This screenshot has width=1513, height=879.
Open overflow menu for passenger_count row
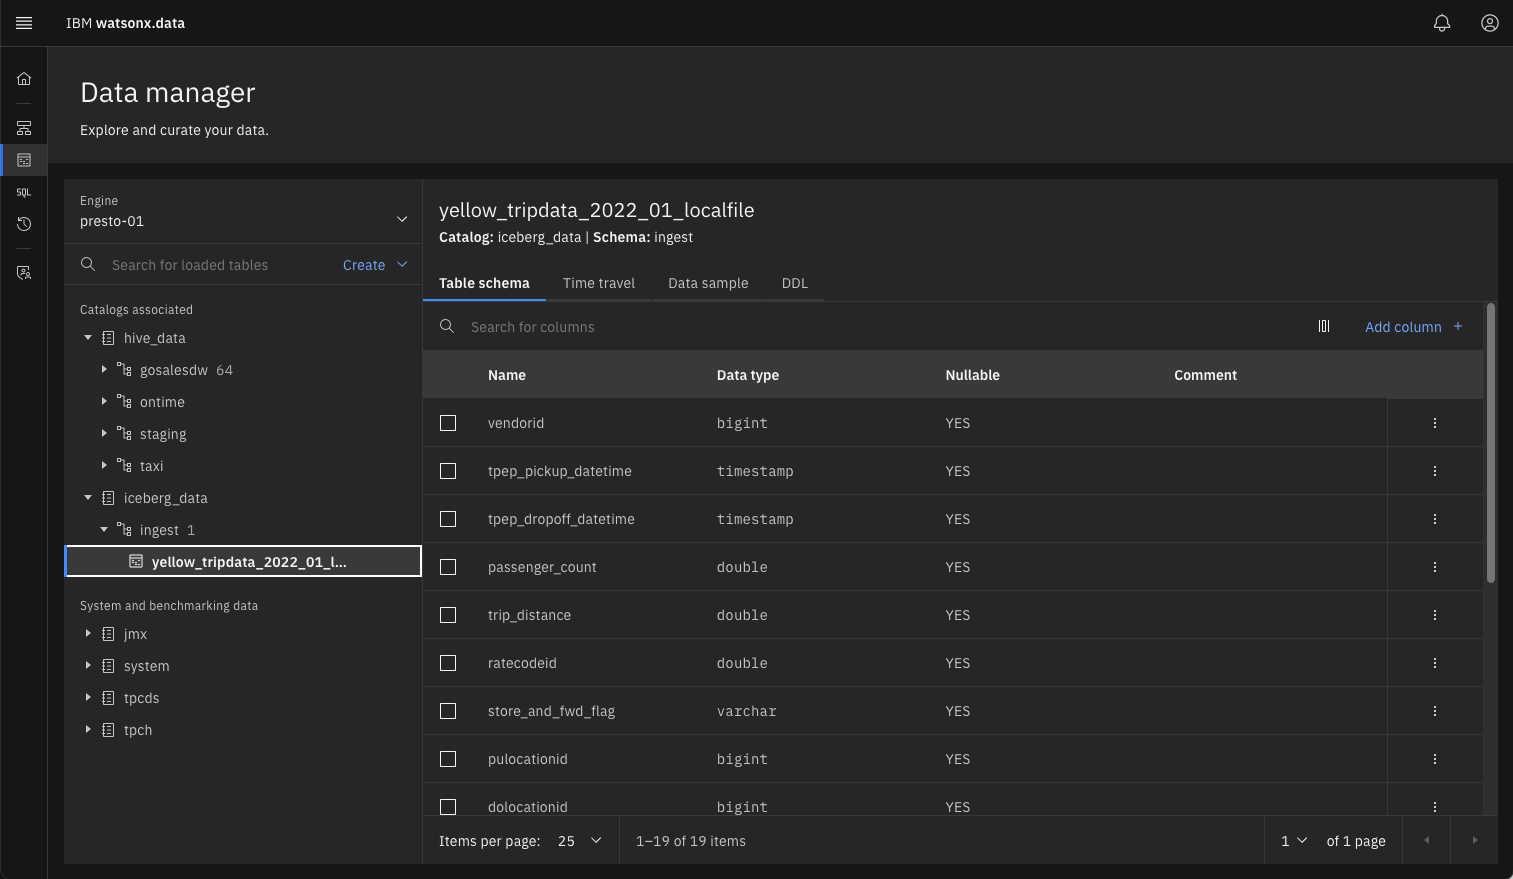click(x=1435, y=567)
